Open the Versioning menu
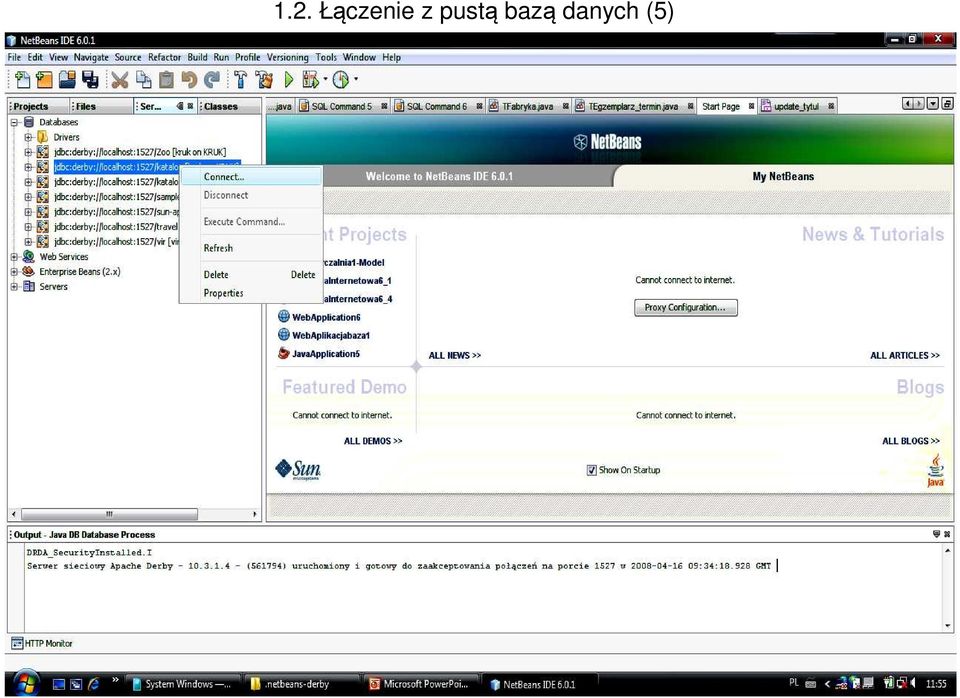The height and width of the screenshot is (698, 960). 288,58
